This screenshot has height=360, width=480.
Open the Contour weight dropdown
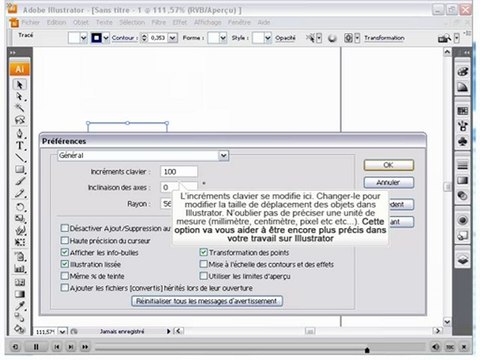click(x=172, y=38)
